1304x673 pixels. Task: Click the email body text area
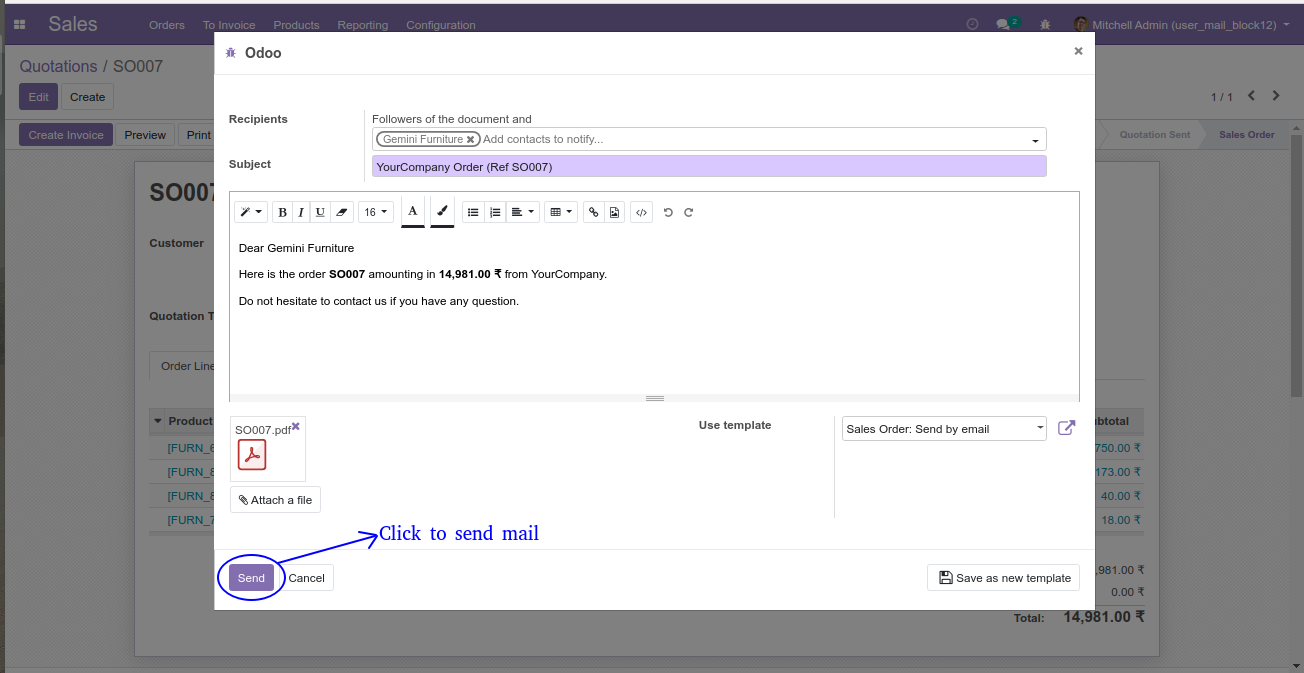coord(654,313)
